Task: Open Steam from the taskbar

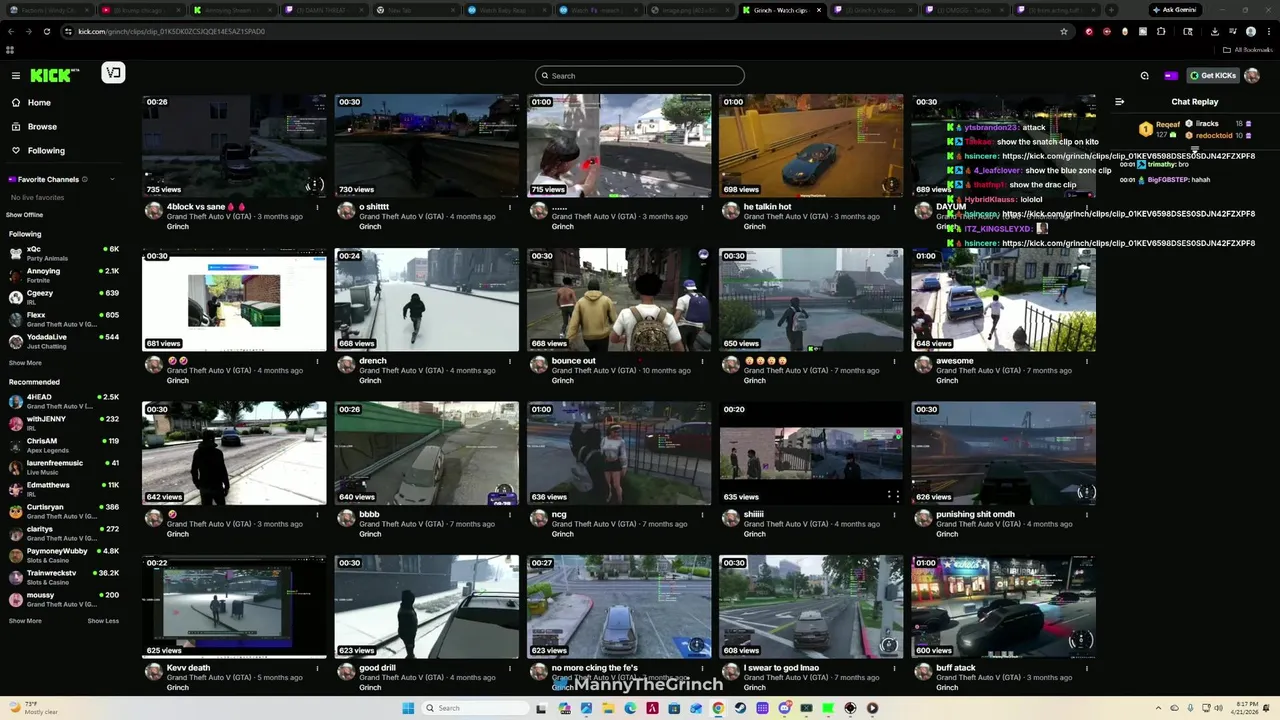Action: [x=740, y=708]
